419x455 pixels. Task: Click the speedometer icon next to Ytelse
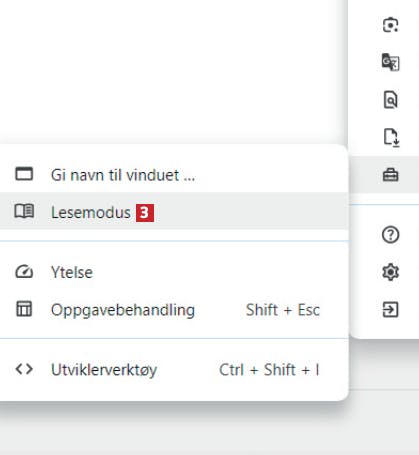(x=24, y=272)
